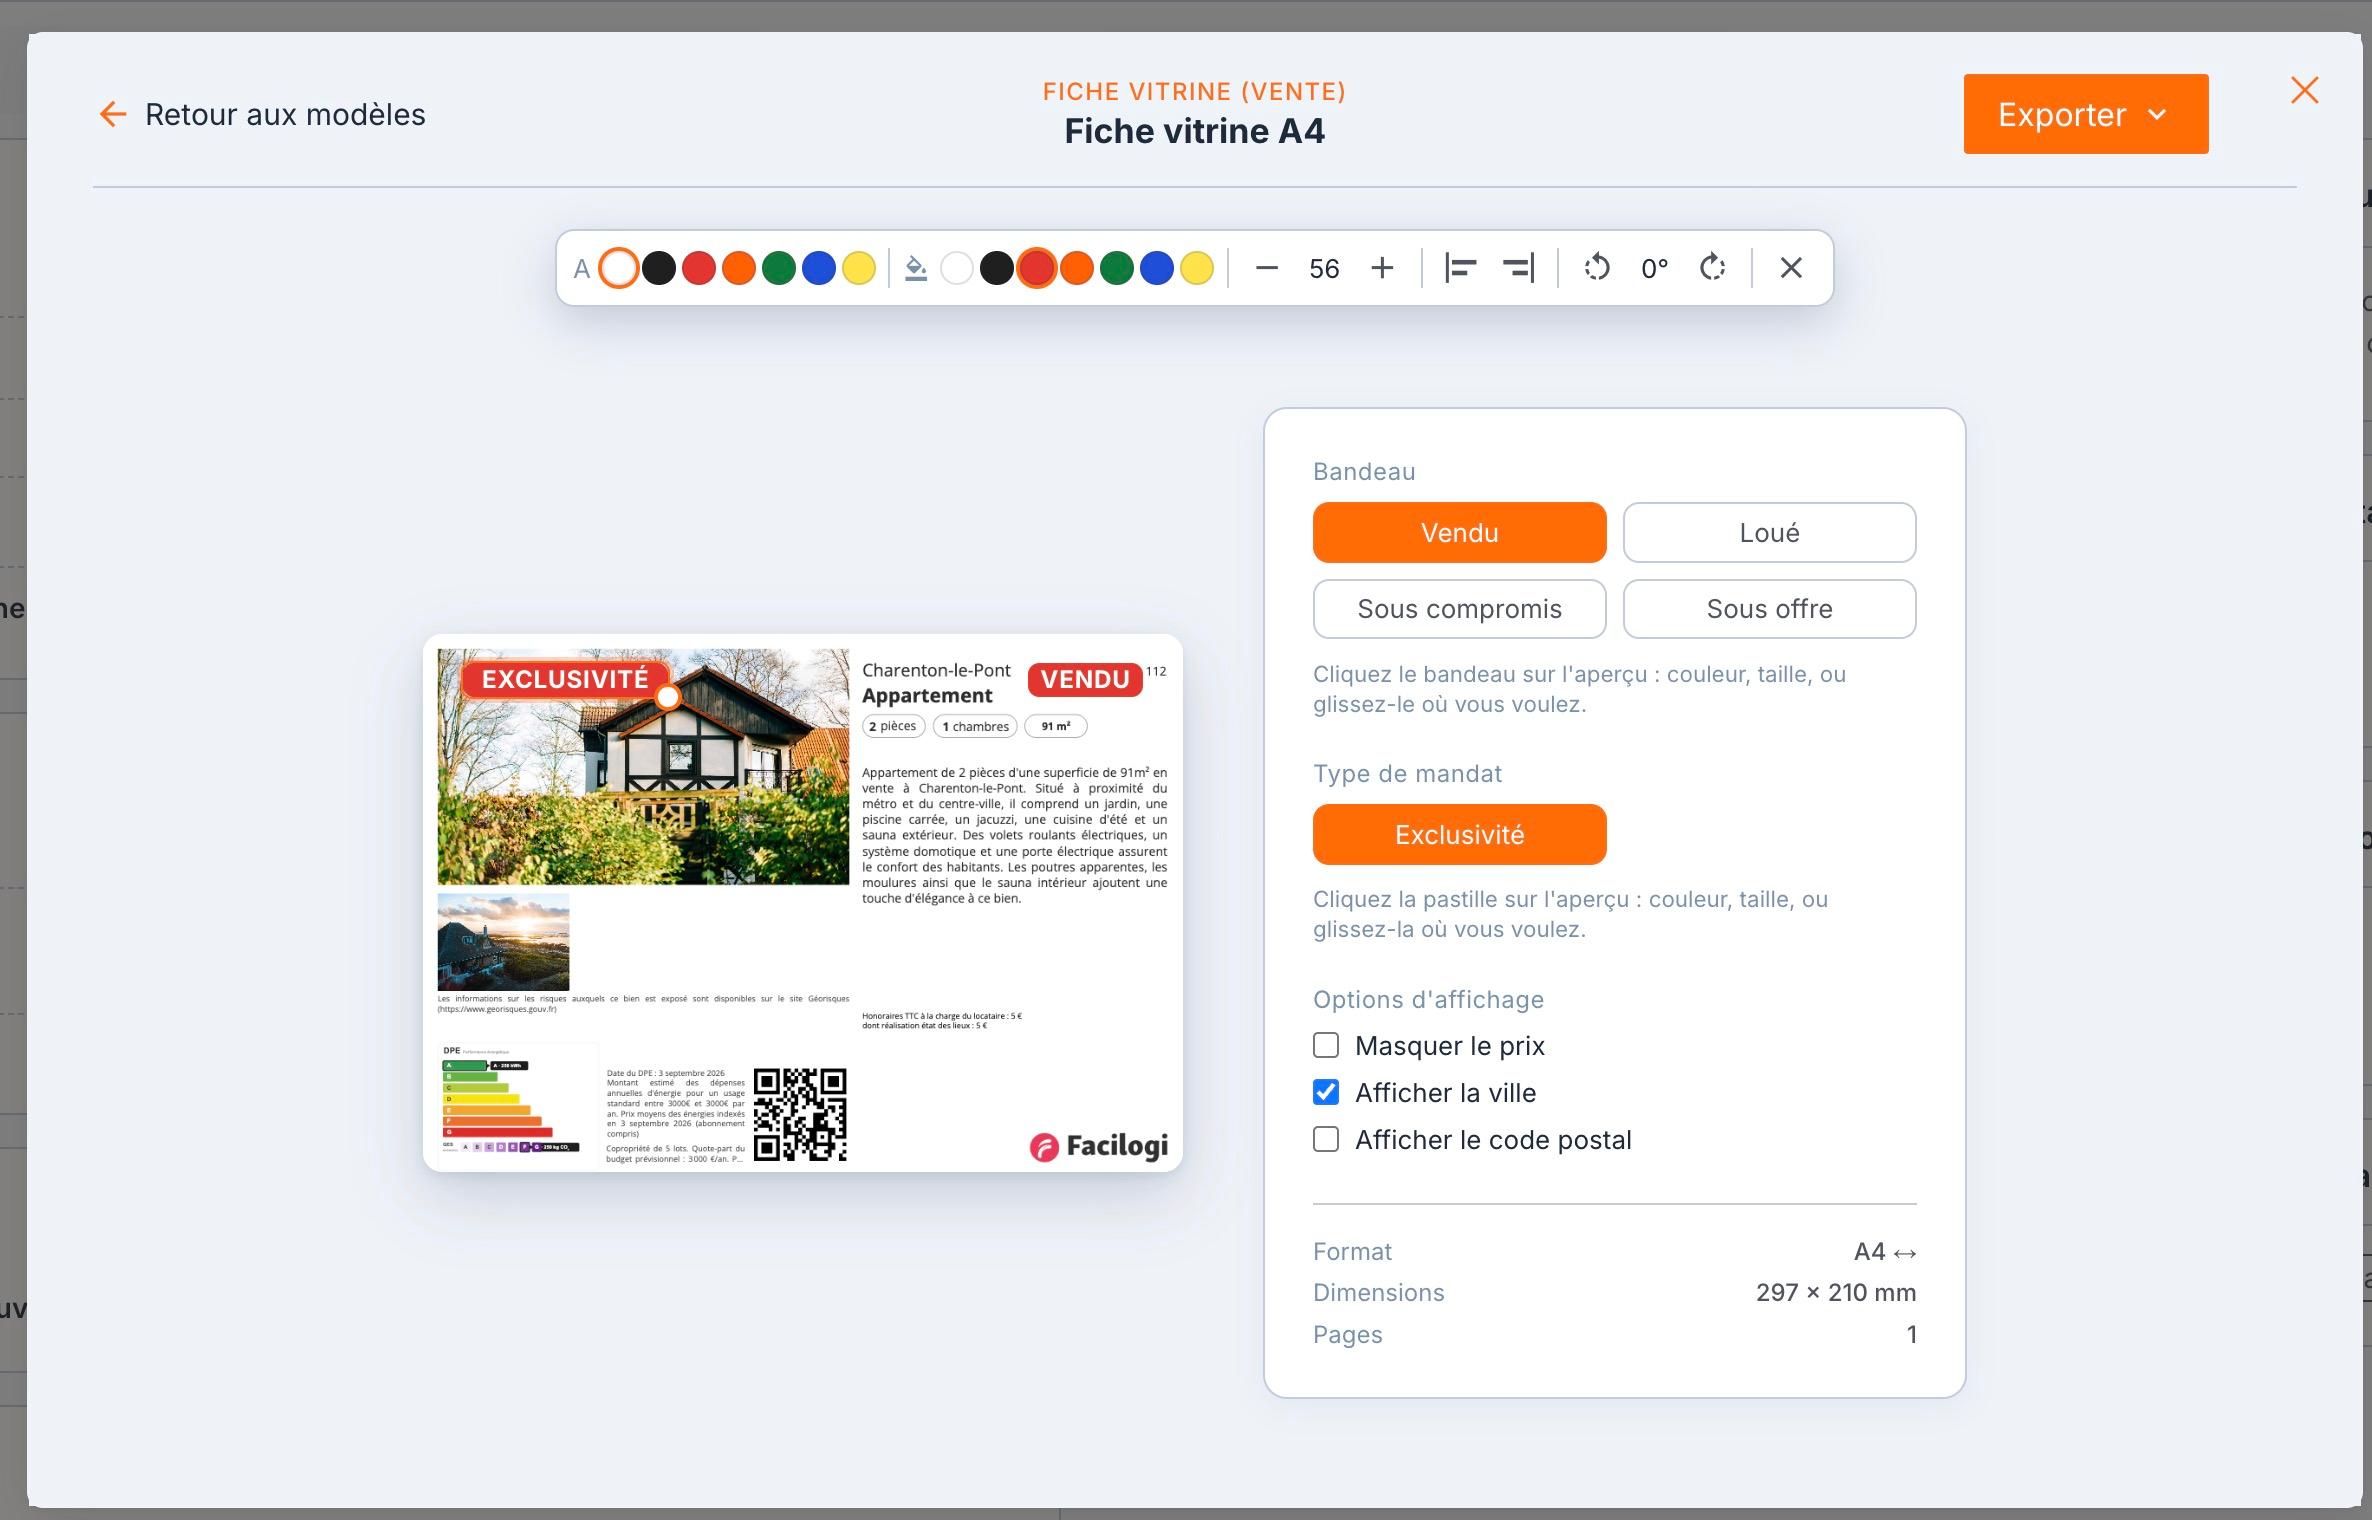Pick orange text color swatch
The image size is (2372, 1520).
tap(739, 268)
